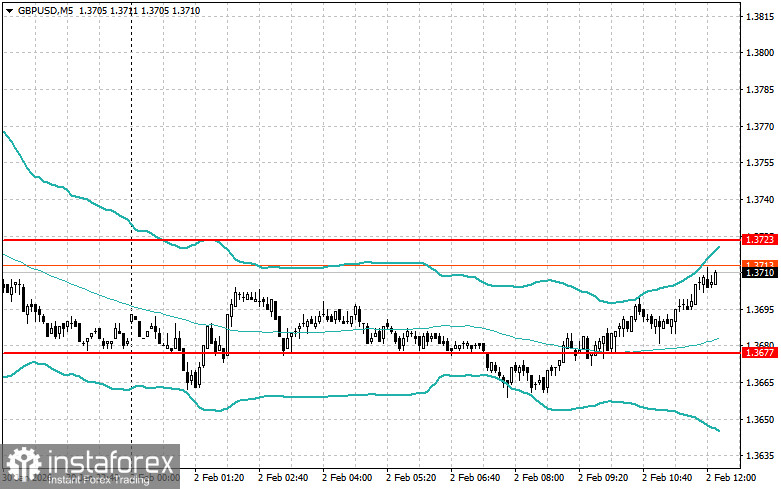Click the 2 Feb 02:40 time label
This screenshot has height=489, width=781.
[283, 478]
